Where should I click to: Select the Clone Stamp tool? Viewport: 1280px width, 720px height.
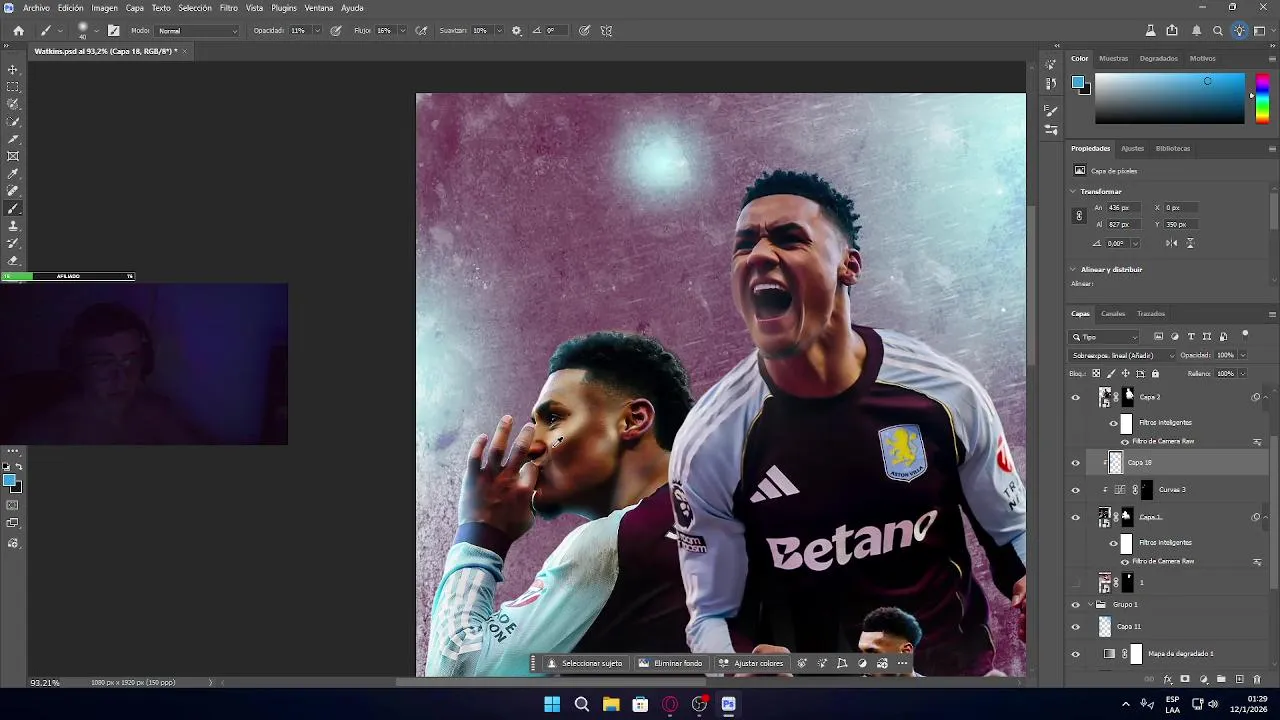13,226
